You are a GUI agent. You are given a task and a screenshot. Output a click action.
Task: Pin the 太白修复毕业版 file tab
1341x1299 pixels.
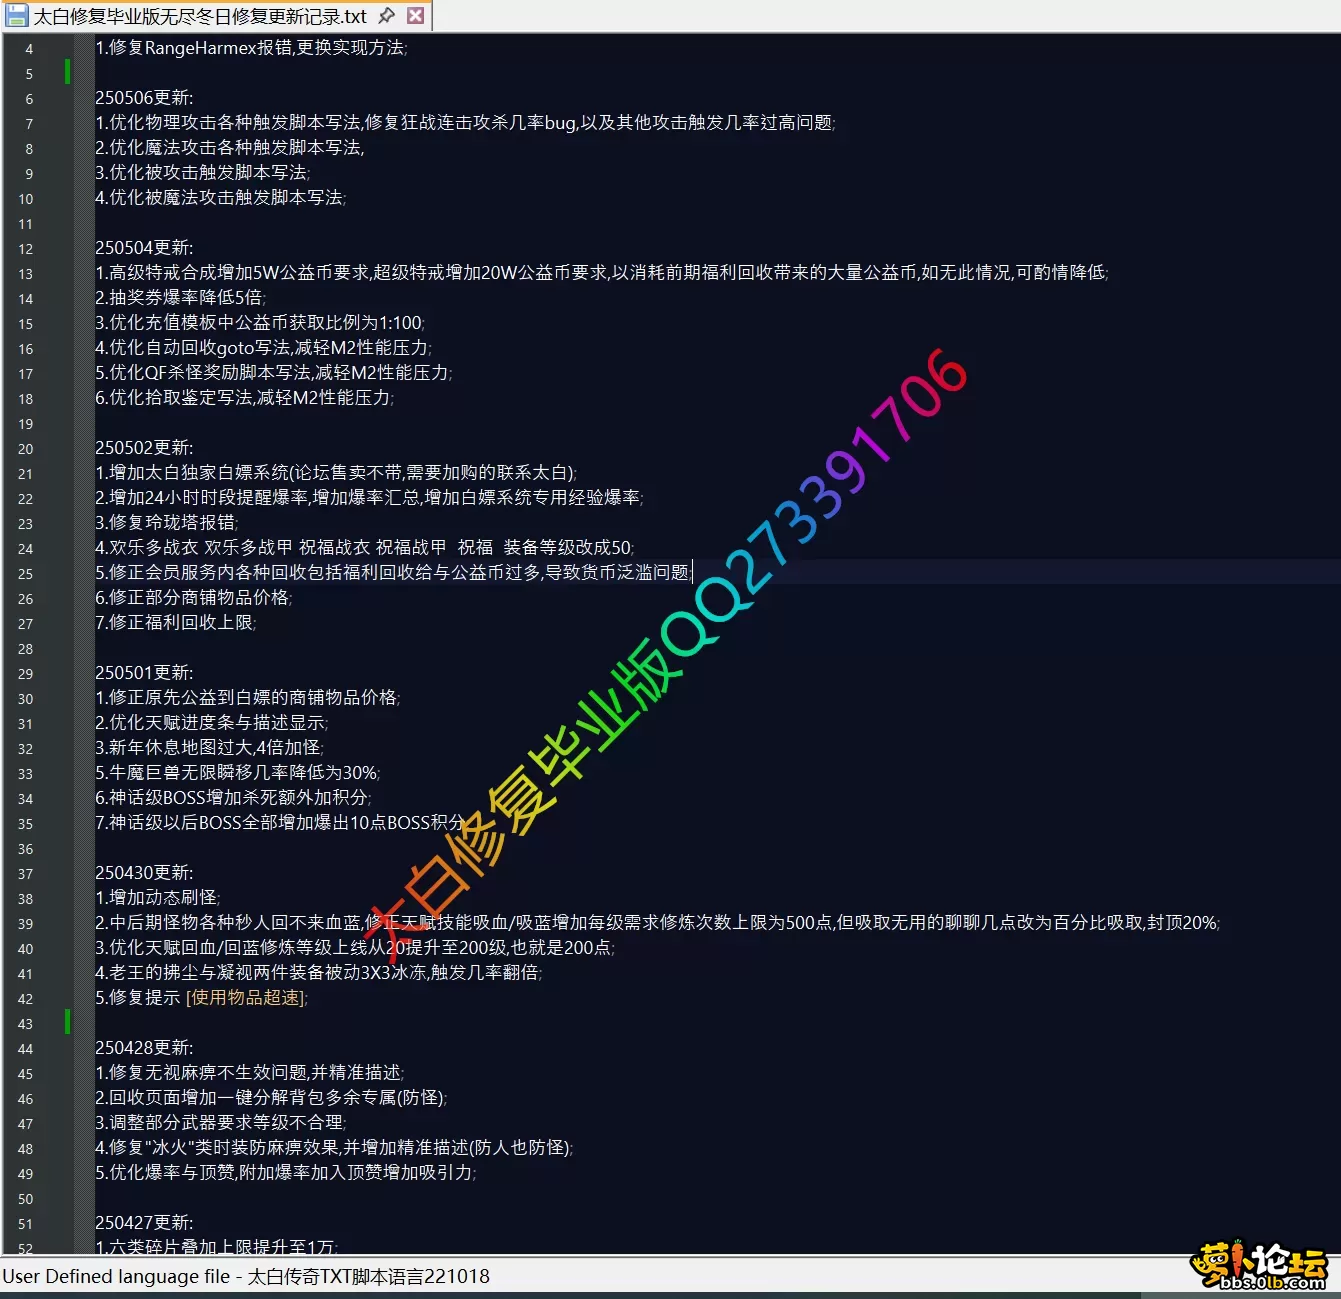click(387, 16)
